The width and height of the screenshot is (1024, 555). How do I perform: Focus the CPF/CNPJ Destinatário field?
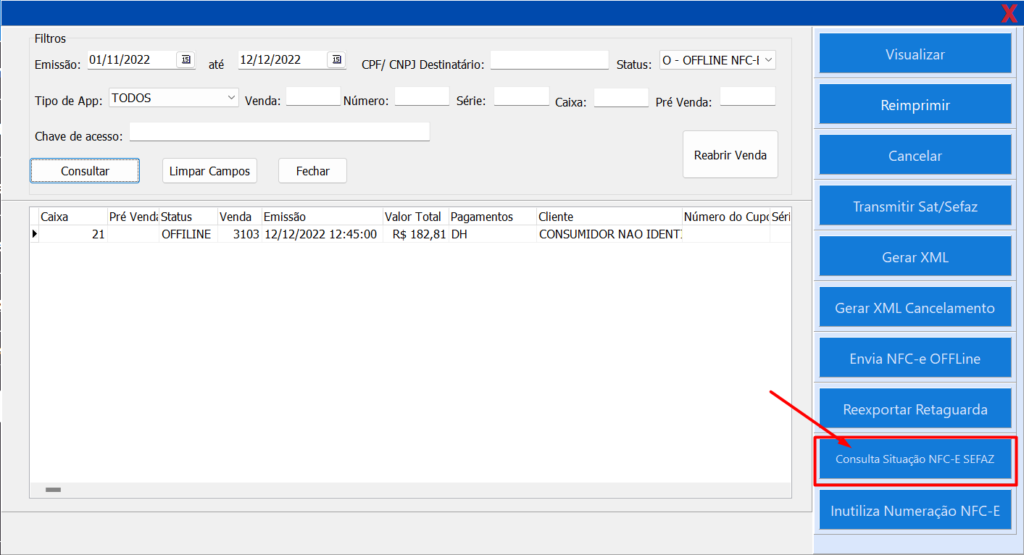click(549, 61)
